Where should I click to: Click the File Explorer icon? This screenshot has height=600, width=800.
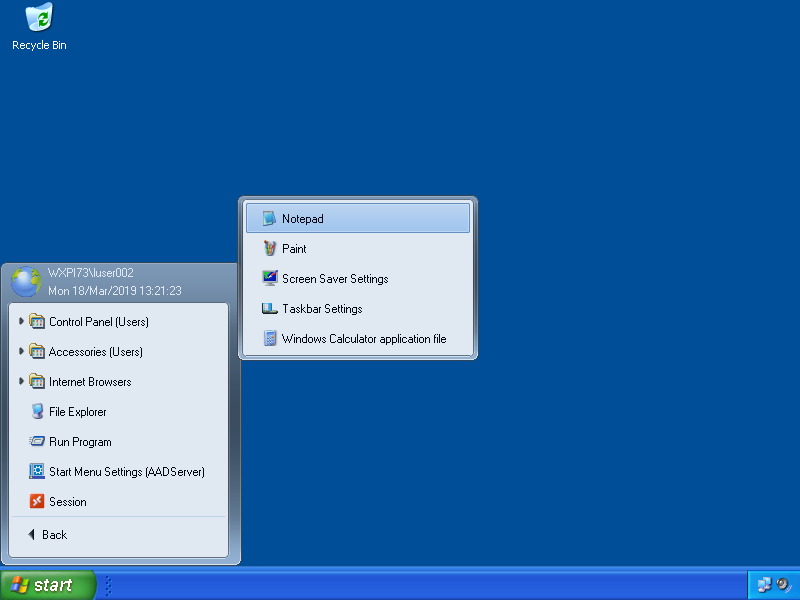(37, 412)
